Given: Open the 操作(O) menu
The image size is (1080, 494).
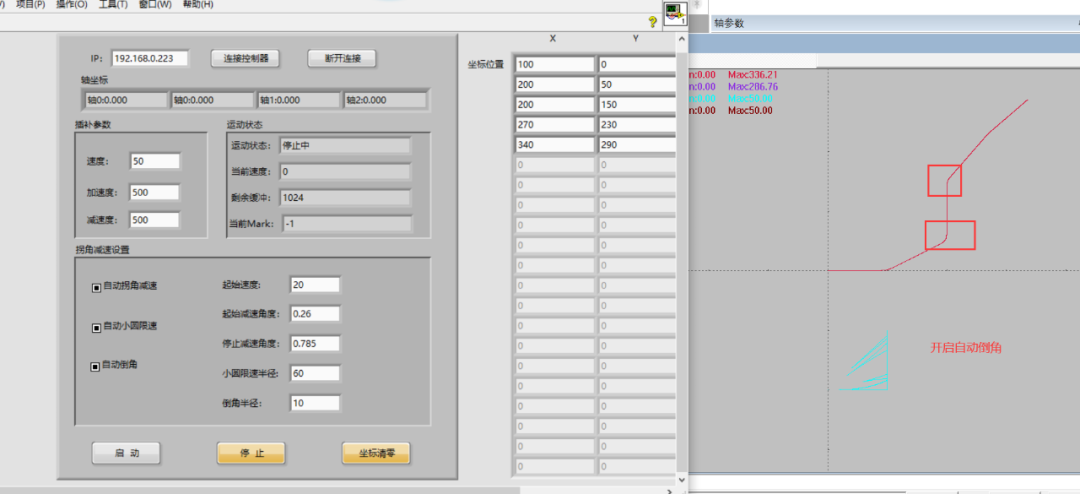Looking at the screenshot, I should tap(72, 4).
